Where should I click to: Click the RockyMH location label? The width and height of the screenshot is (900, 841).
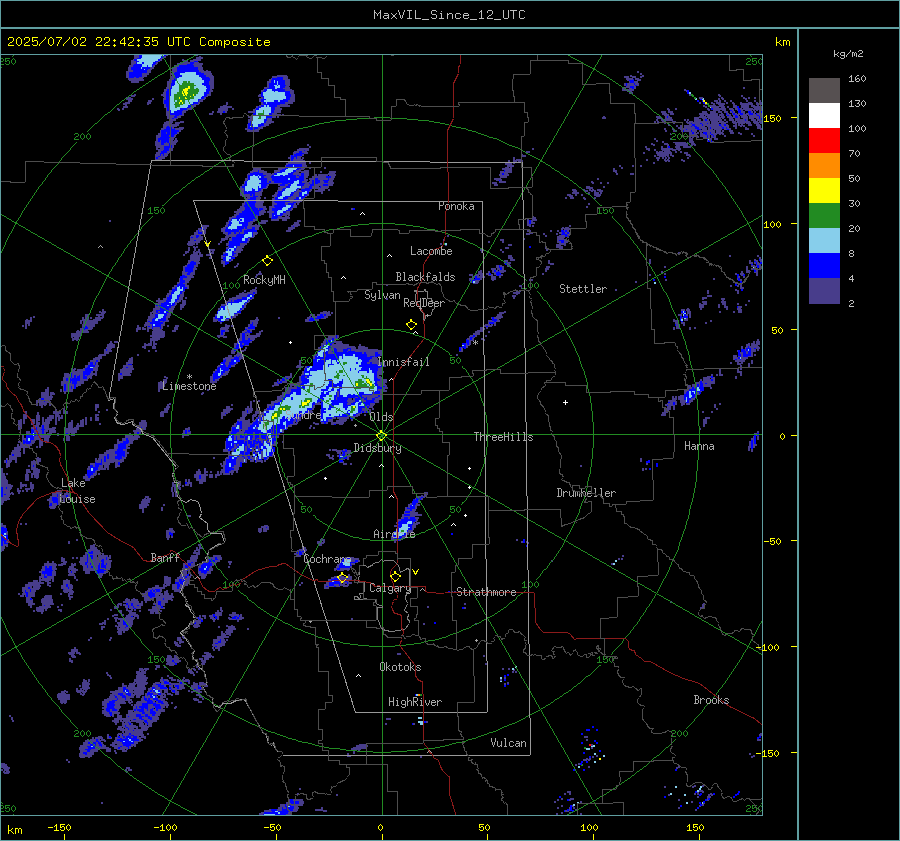point(264,280)
